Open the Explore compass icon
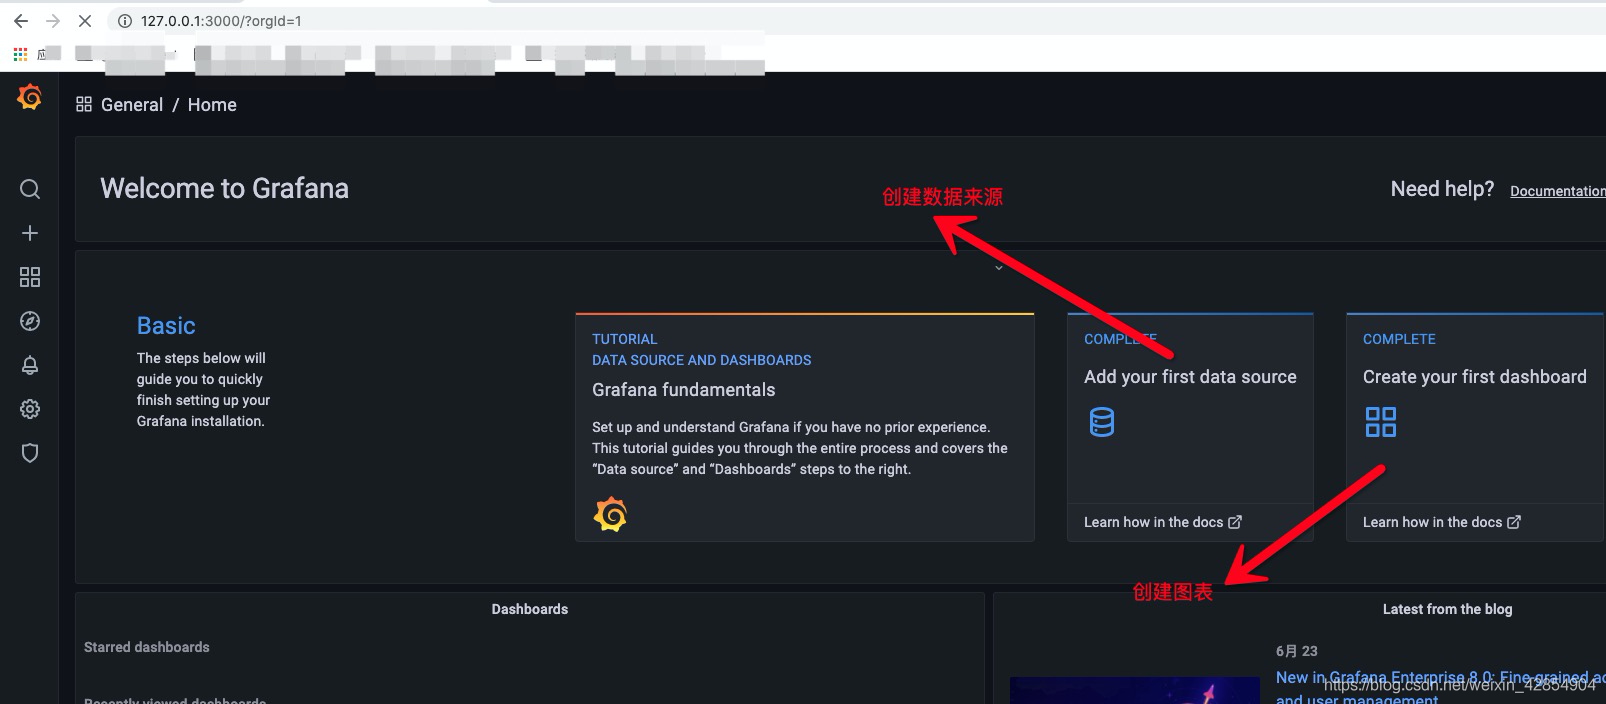The image size is (1606, 704). coord(30,321)
